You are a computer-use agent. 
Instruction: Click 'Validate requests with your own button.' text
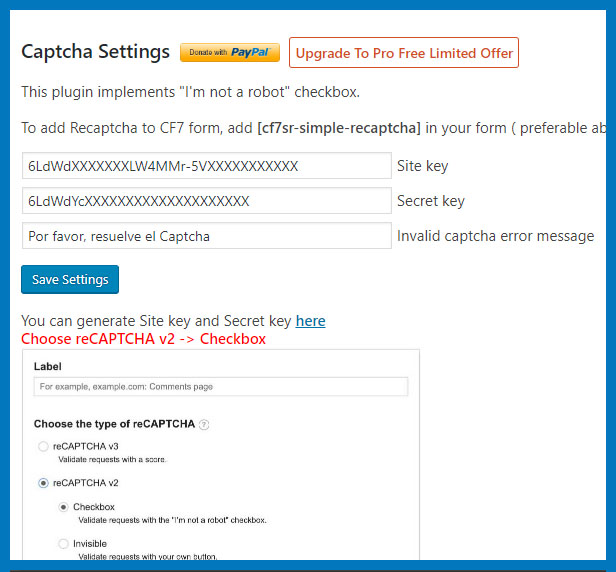147,556
